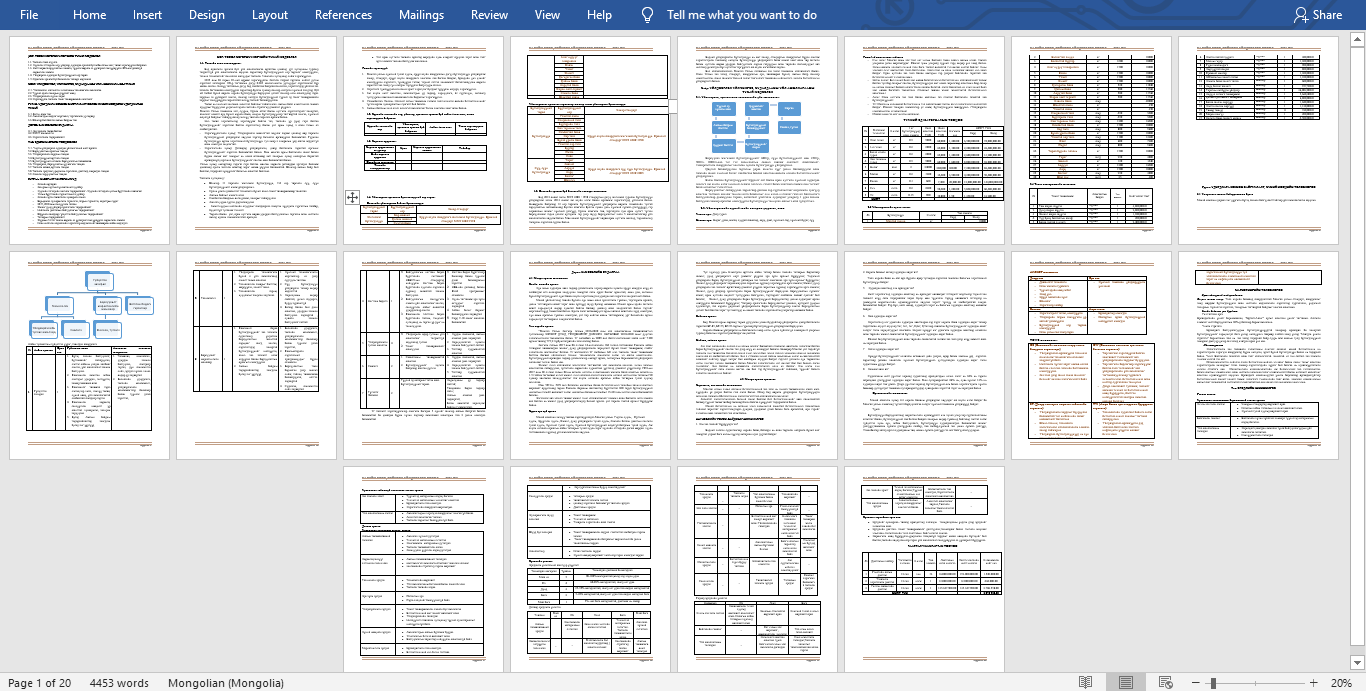Switch to Read Mode view
Screen dimensions: 1366x691
click(x=1085, y=683)
